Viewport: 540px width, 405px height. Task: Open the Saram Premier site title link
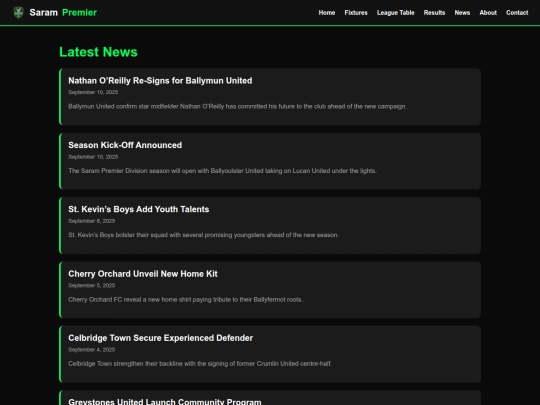pyautogui.click(x=63, y=12)
